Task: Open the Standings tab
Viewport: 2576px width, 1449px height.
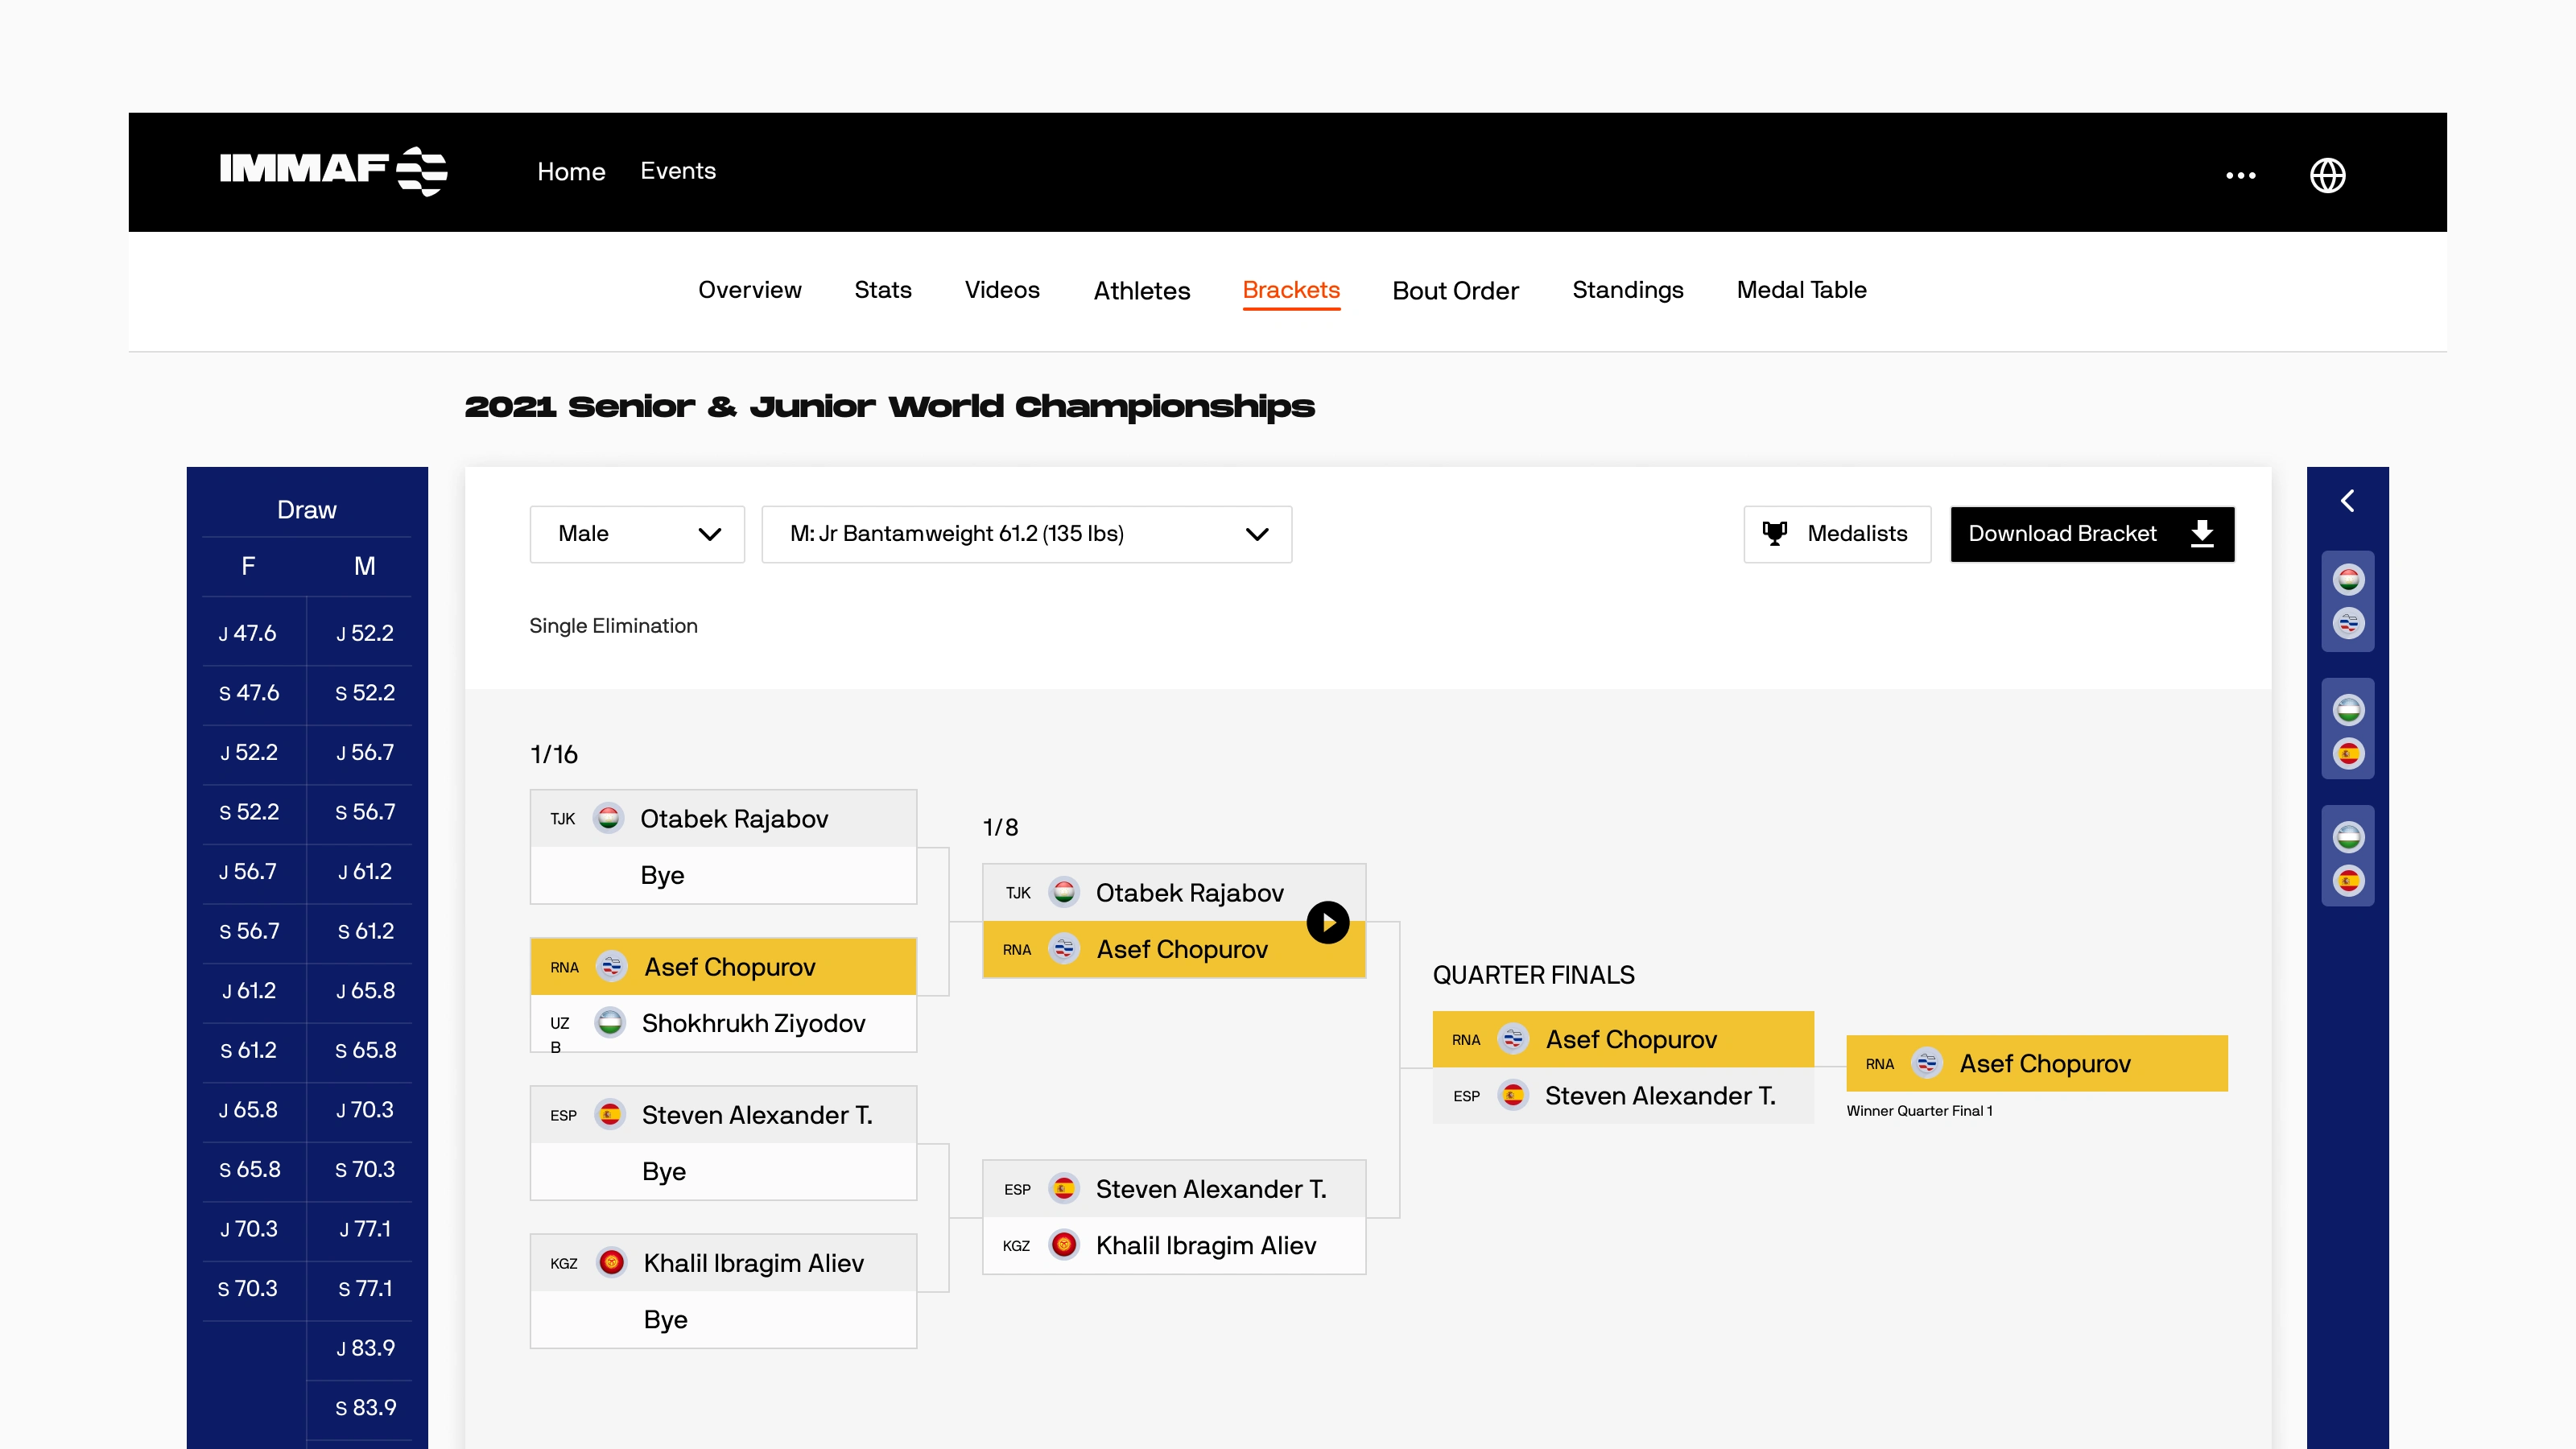Action: [x=1627, y=290]
